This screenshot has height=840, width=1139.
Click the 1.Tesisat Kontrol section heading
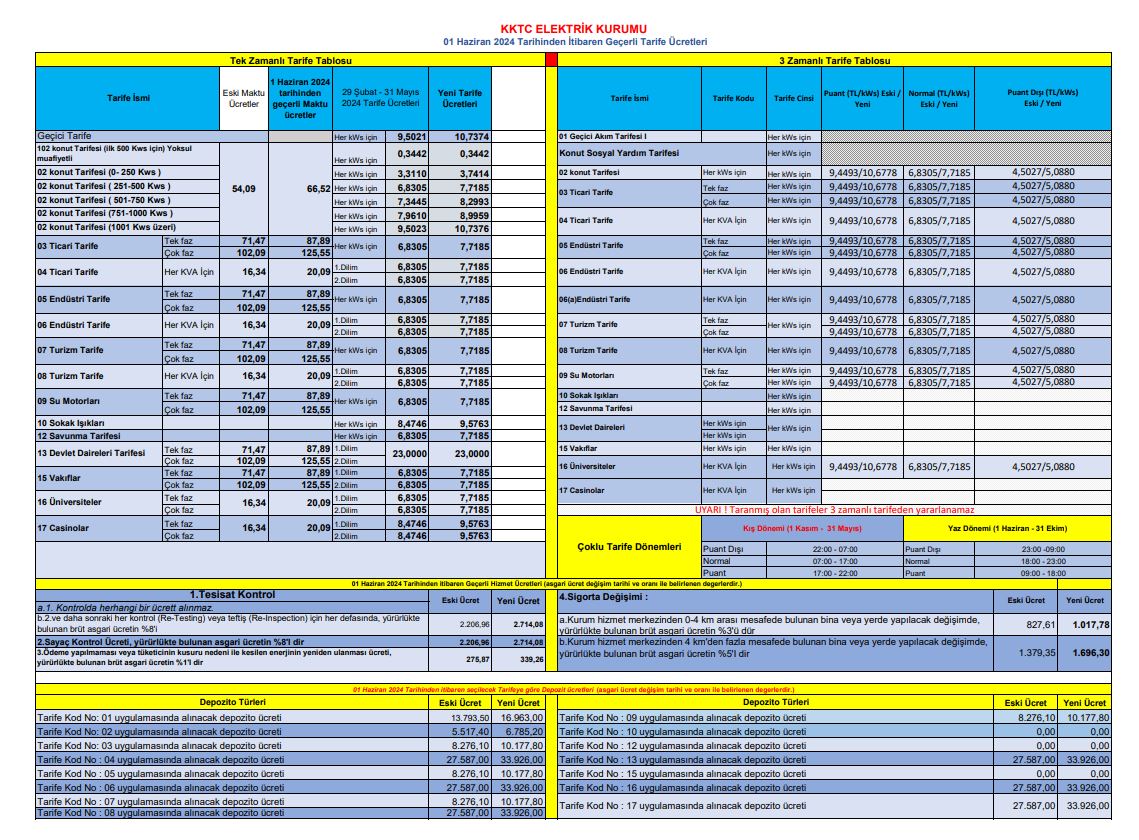[x=232, y=595]
